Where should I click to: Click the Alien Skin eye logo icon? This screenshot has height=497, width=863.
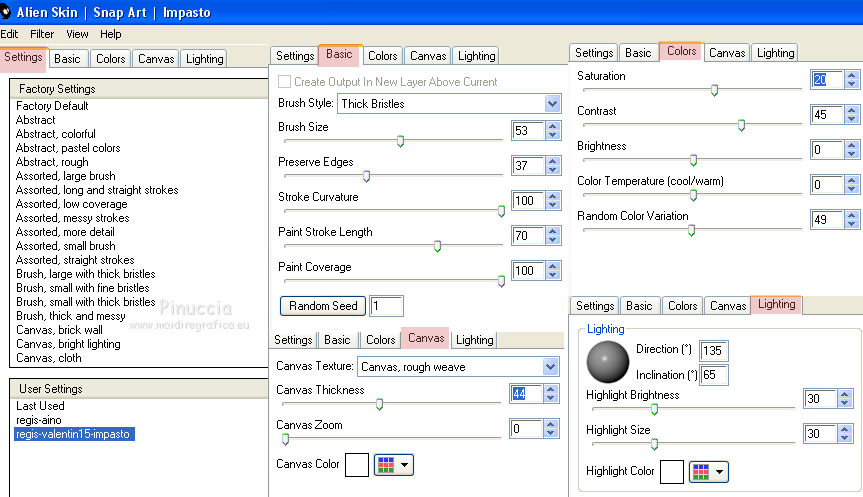(x=6, y=12)
